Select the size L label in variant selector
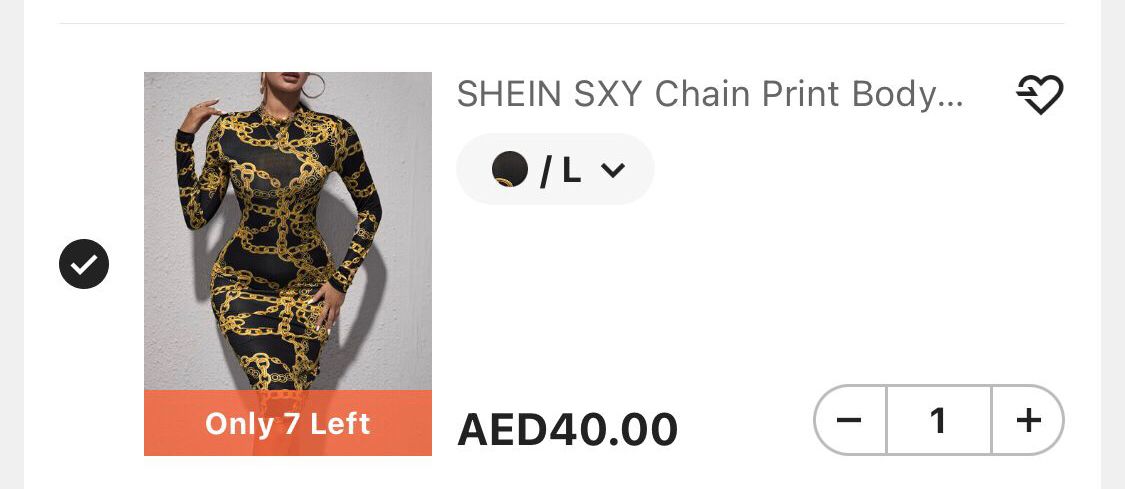Image resolution: width=1125 pixels, height=489 pixels. pyautogui.click(x=571, y=170)
